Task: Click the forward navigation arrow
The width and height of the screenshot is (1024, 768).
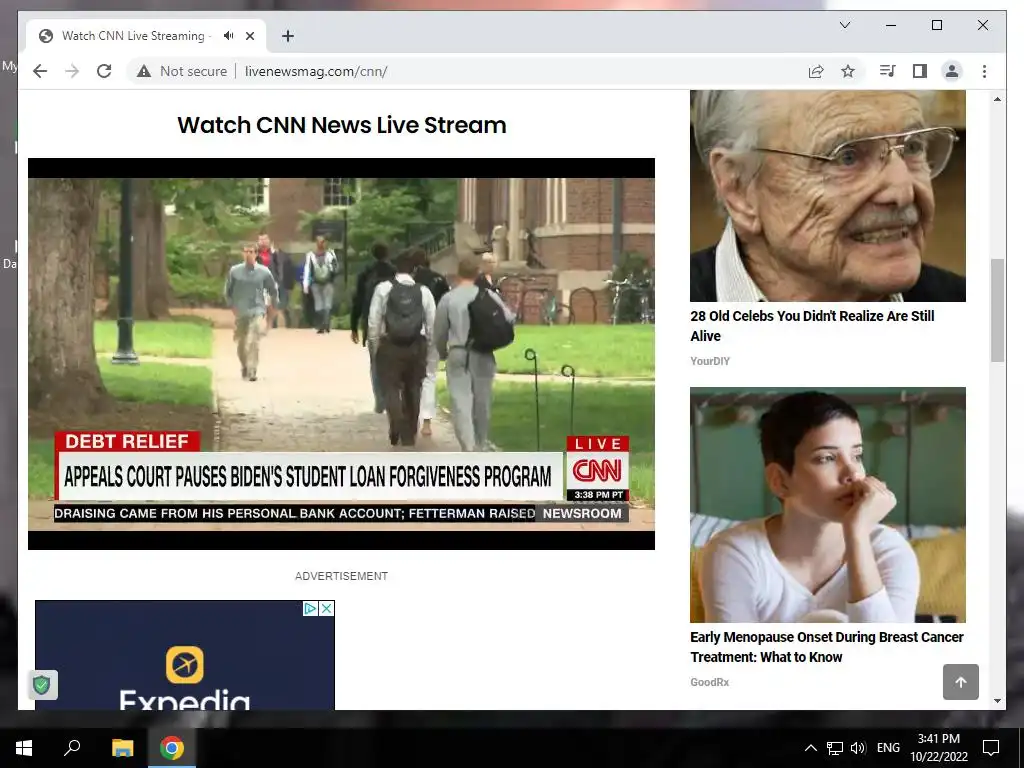Action: 72,71
